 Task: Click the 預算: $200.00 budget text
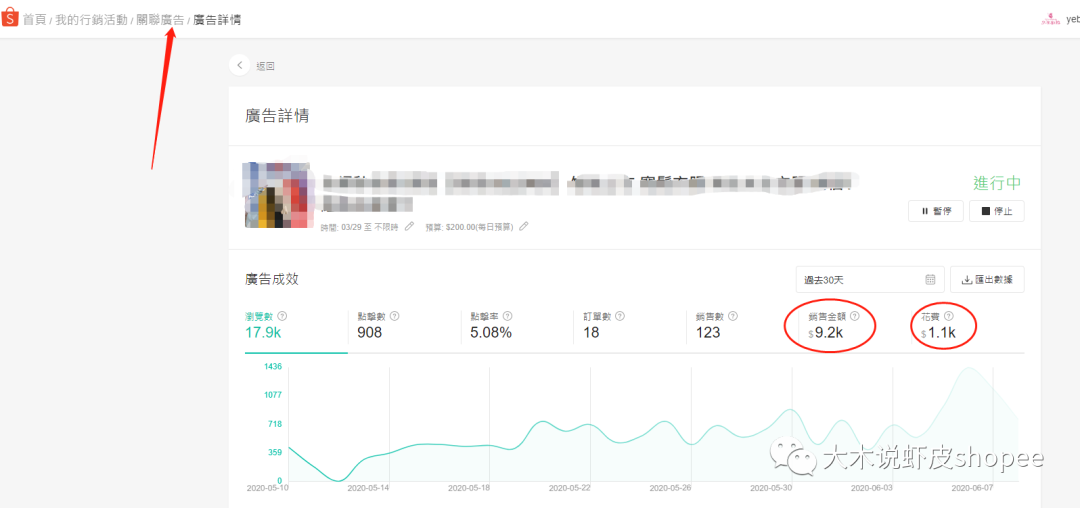point(470,226)
